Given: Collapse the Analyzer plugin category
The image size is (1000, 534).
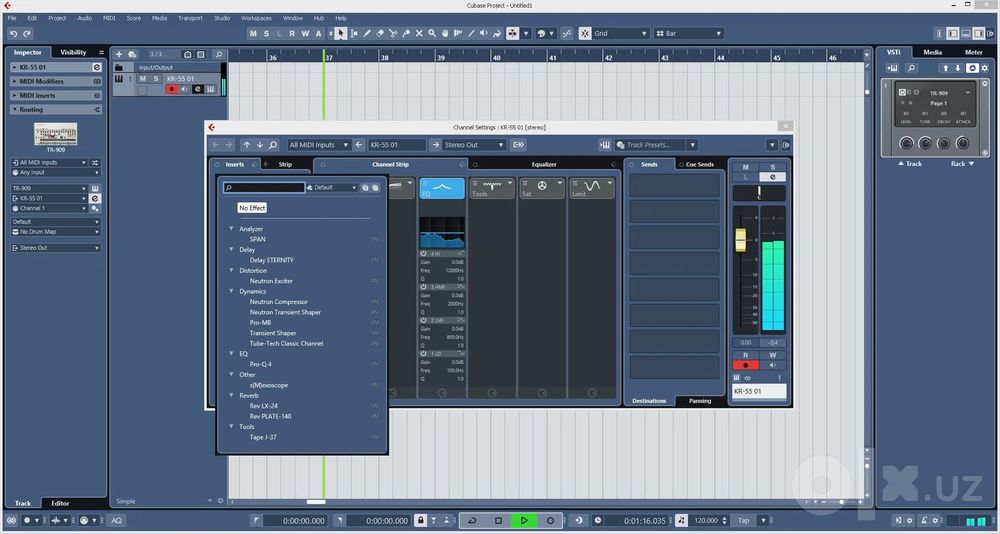Looking at the screenshot, I should [232, 228].
